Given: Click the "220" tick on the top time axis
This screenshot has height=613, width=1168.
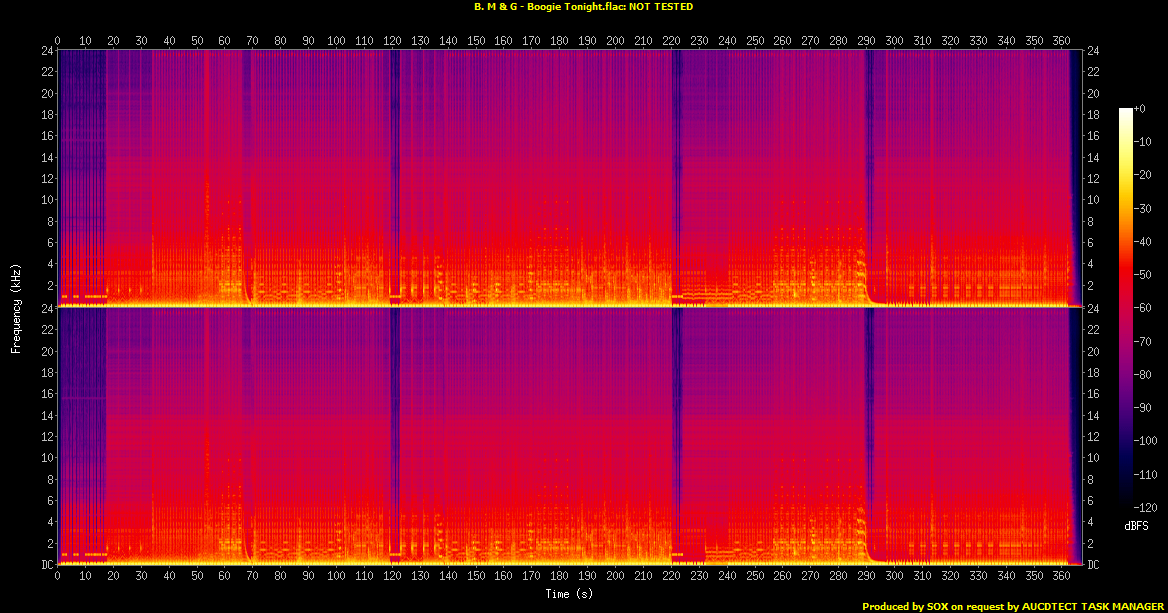Looking at the screenshot, I should (x=671, y=41).
